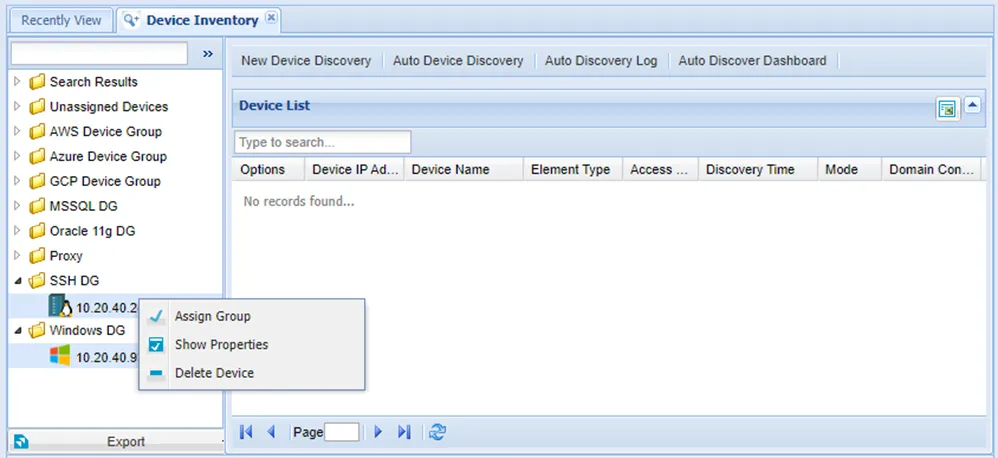
Task: Select the AWS Device Group folder icon
Action: click(x=38, y=131)
